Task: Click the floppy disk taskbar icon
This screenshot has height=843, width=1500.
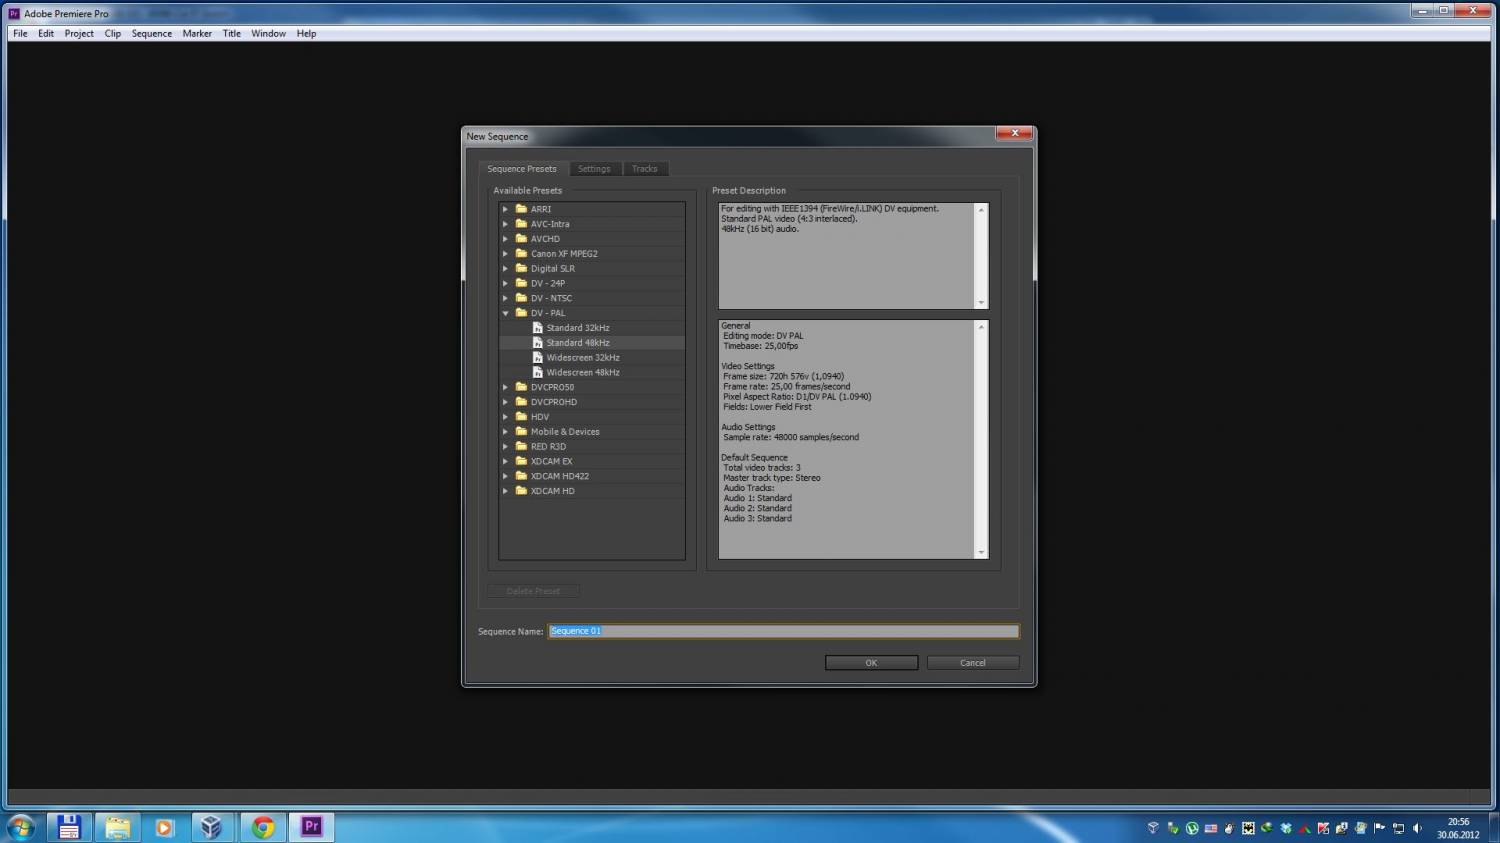Action: [x=69, y=827]
